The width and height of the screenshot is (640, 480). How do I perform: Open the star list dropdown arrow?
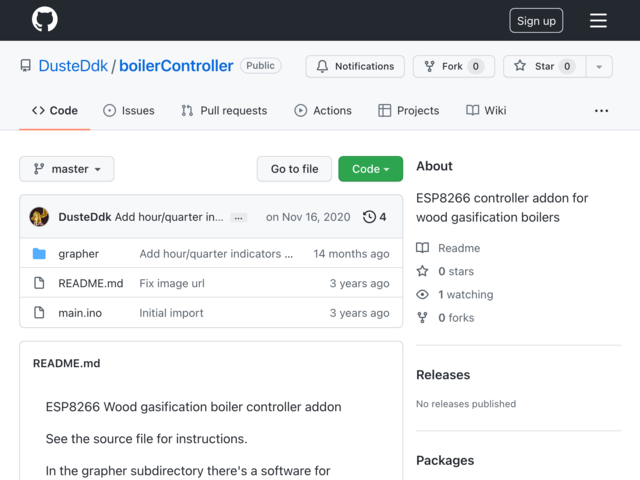[599, 66]
